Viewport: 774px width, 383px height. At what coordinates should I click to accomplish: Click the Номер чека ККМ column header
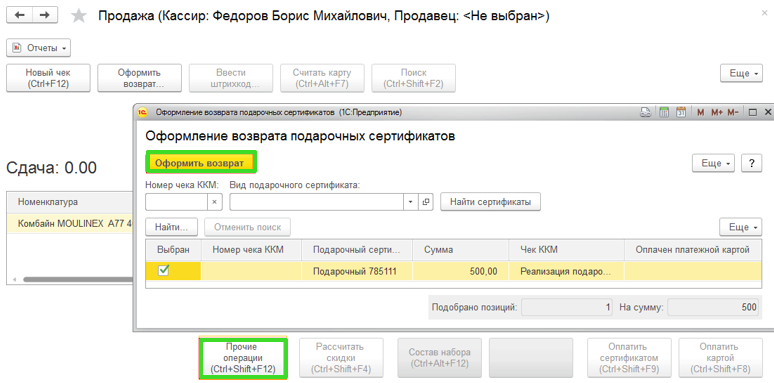(x=251, y=250)
